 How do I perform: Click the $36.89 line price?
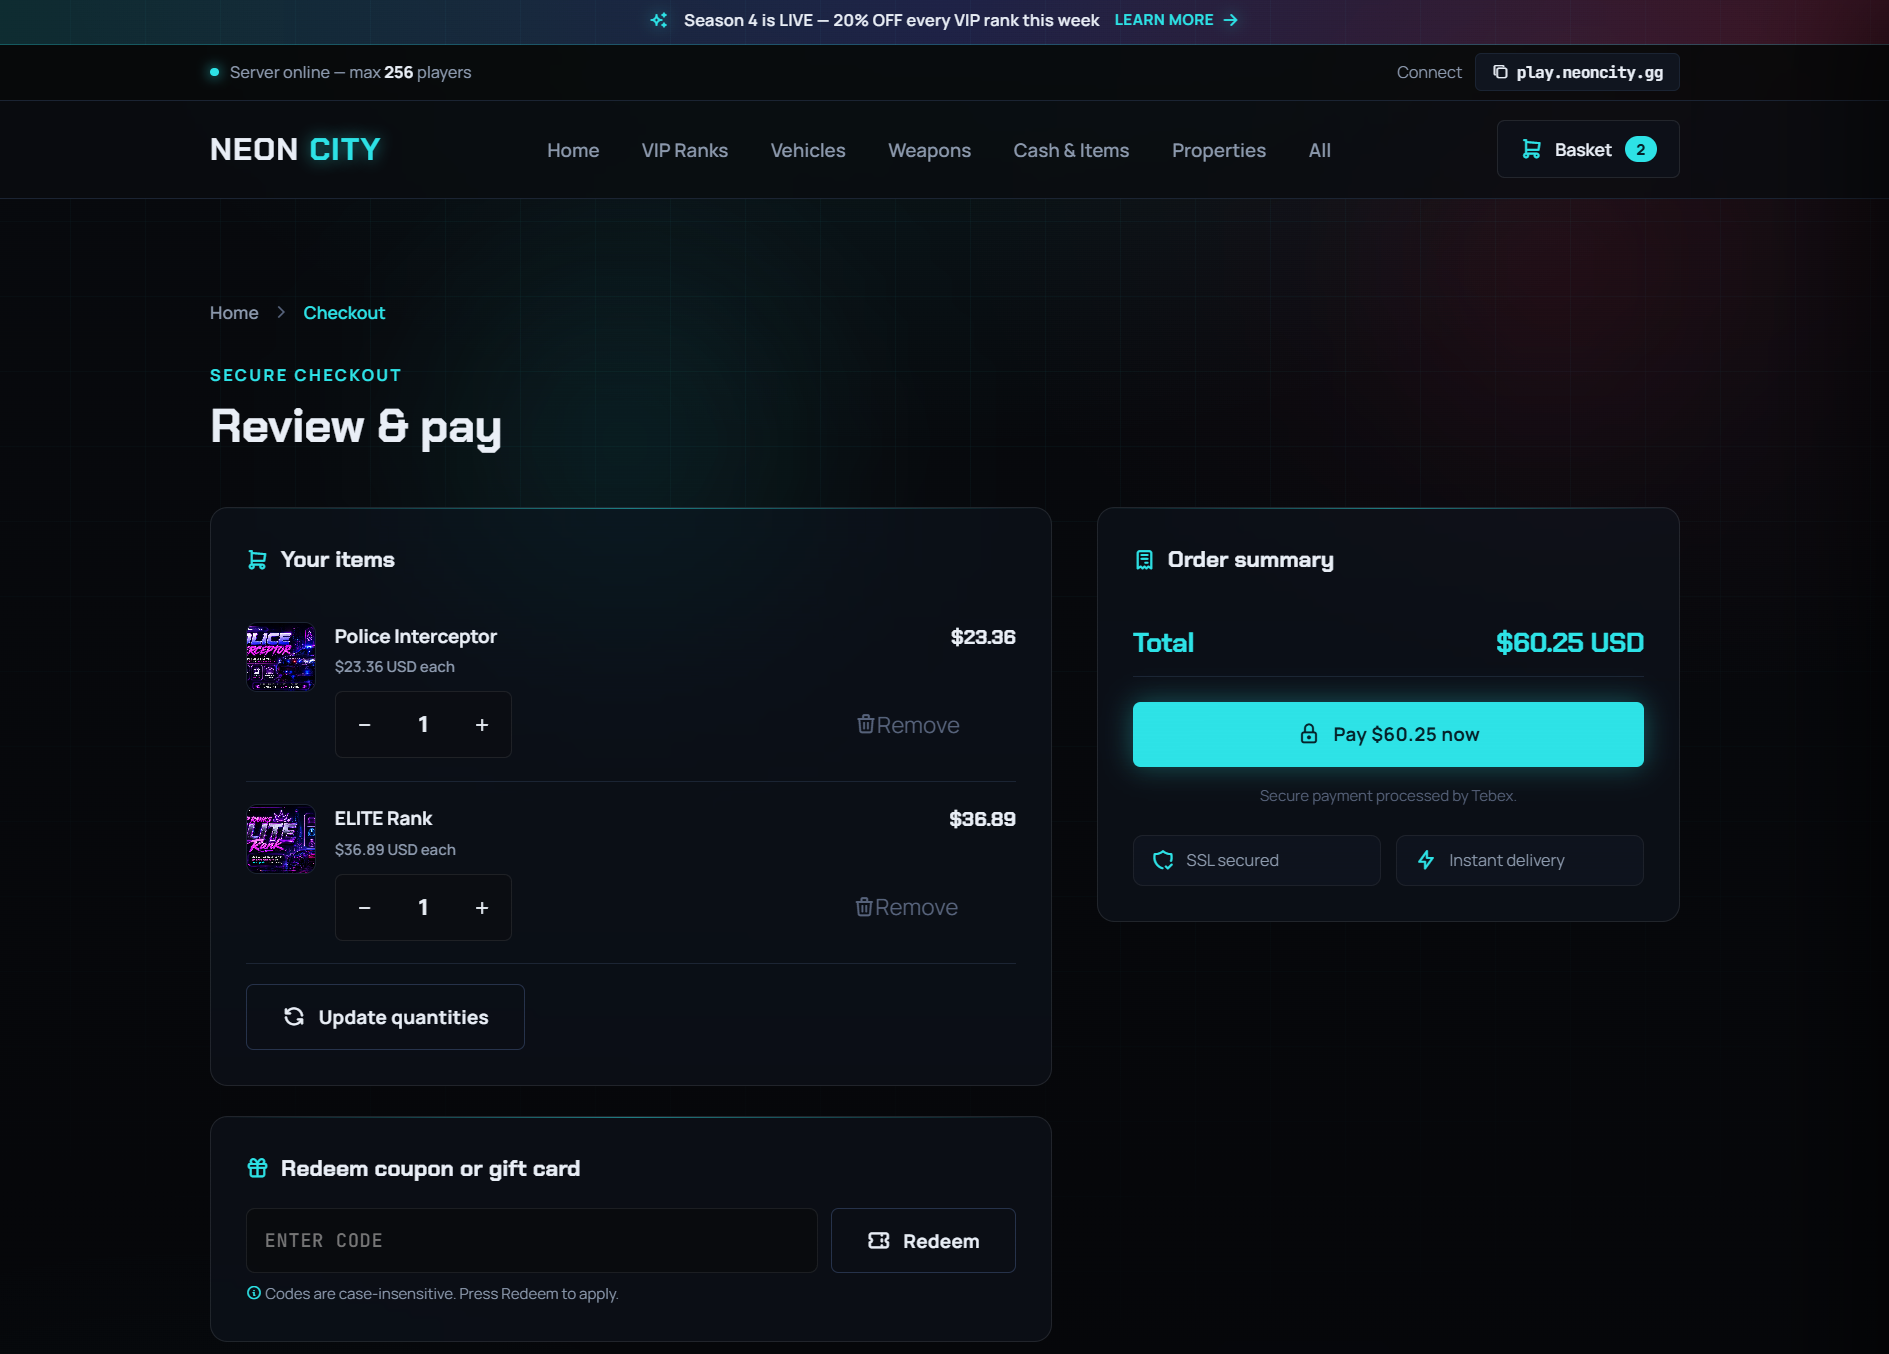[982, 819]
